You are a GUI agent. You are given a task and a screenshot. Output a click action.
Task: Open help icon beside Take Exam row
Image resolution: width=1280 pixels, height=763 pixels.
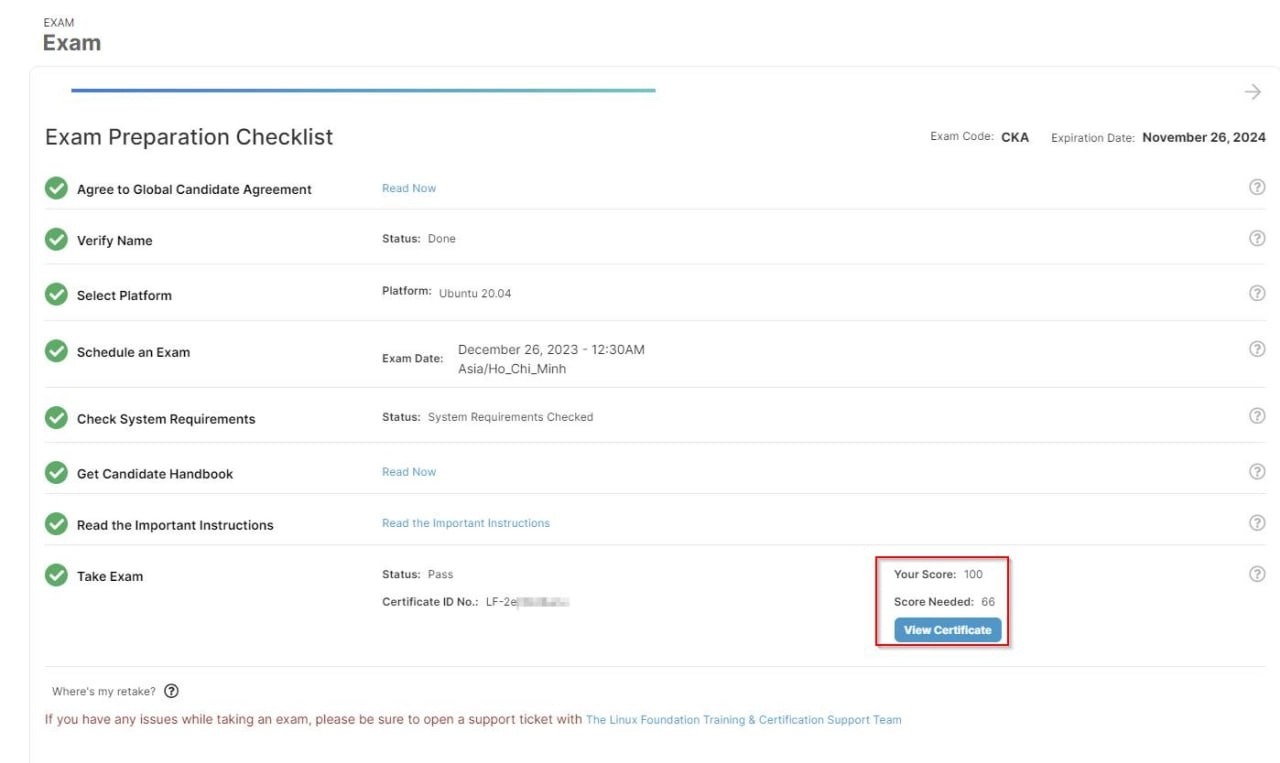[x=1257, y=574]
